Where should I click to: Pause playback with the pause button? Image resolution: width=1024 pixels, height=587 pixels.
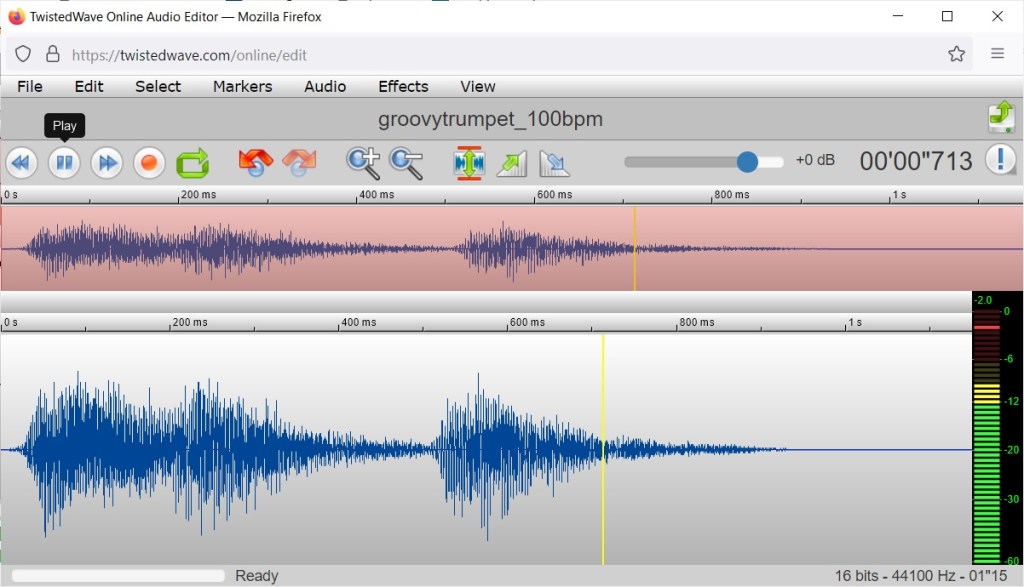(64, 162)
